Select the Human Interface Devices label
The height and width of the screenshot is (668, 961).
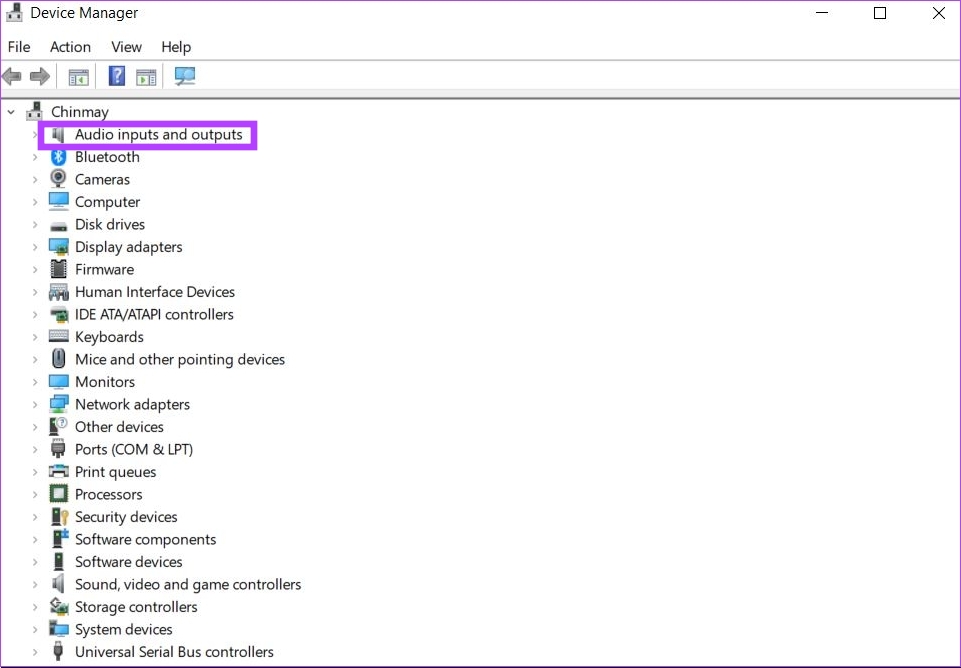[x=155, y=292]
